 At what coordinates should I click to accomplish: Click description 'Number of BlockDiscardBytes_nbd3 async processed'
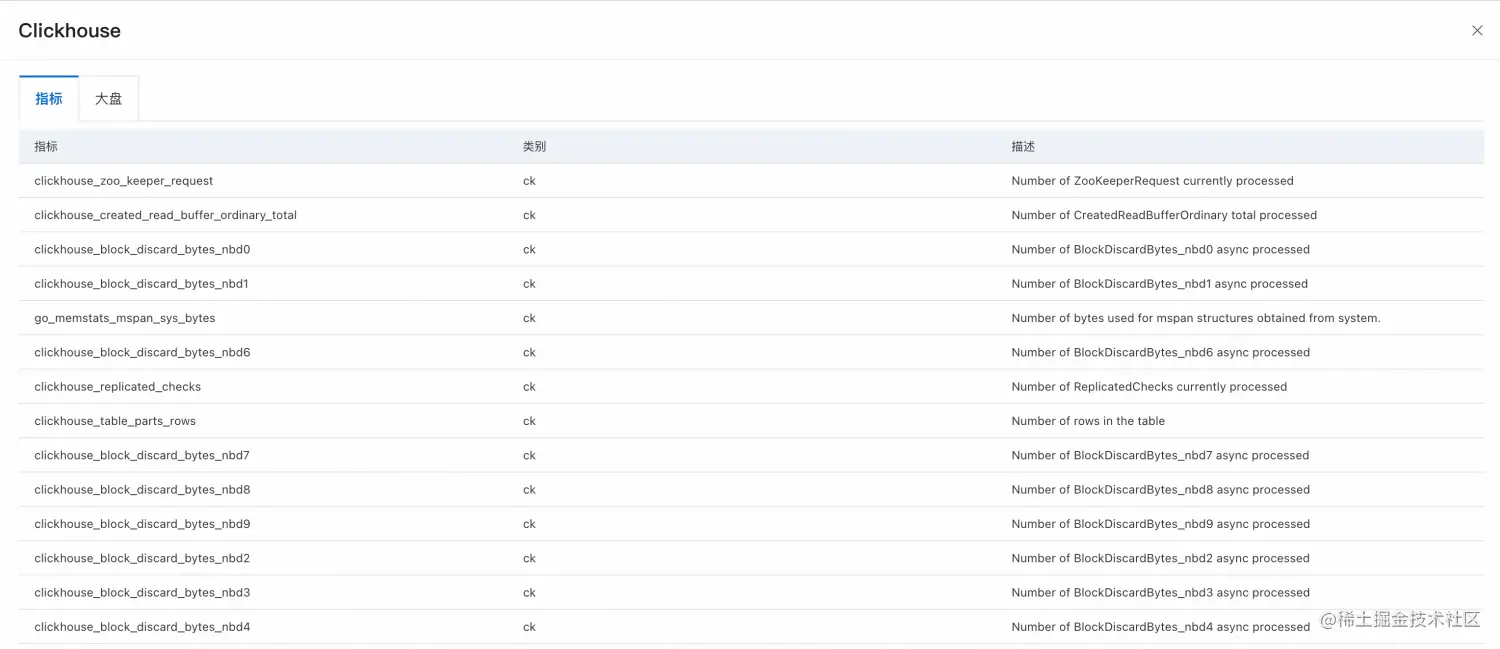(1160, 593)
